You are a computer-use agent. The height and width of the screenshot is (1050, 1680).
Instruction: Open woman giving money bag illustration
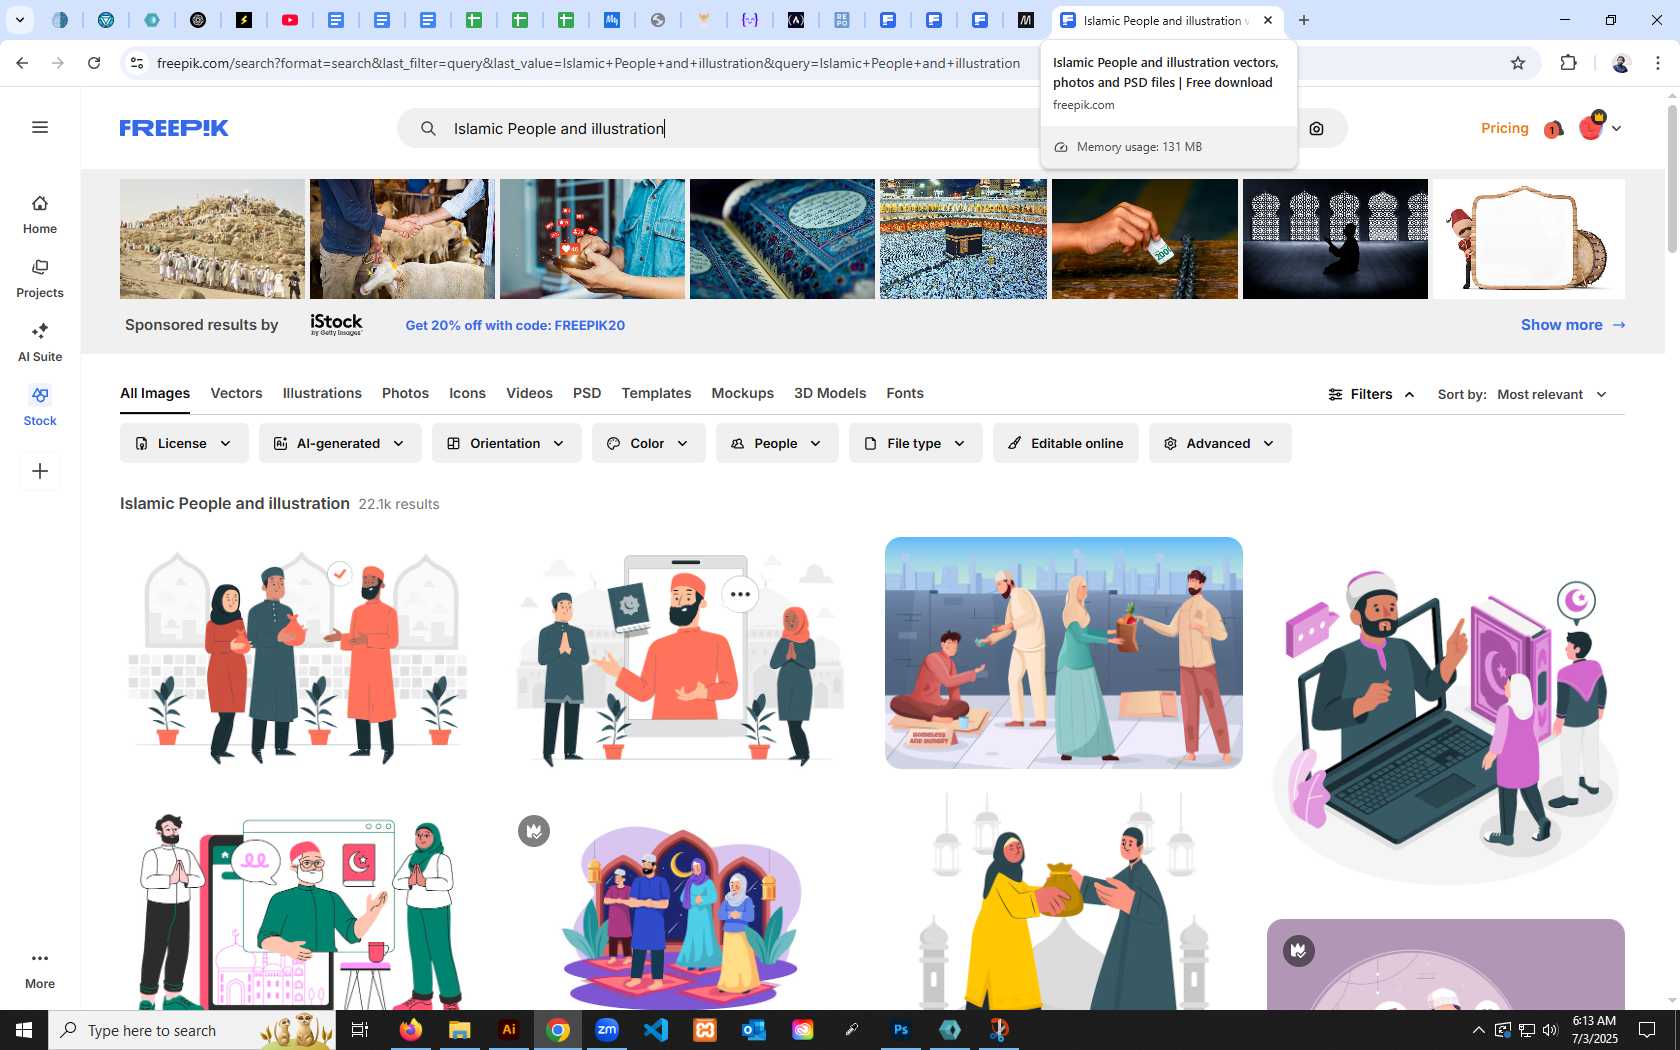1064,900
